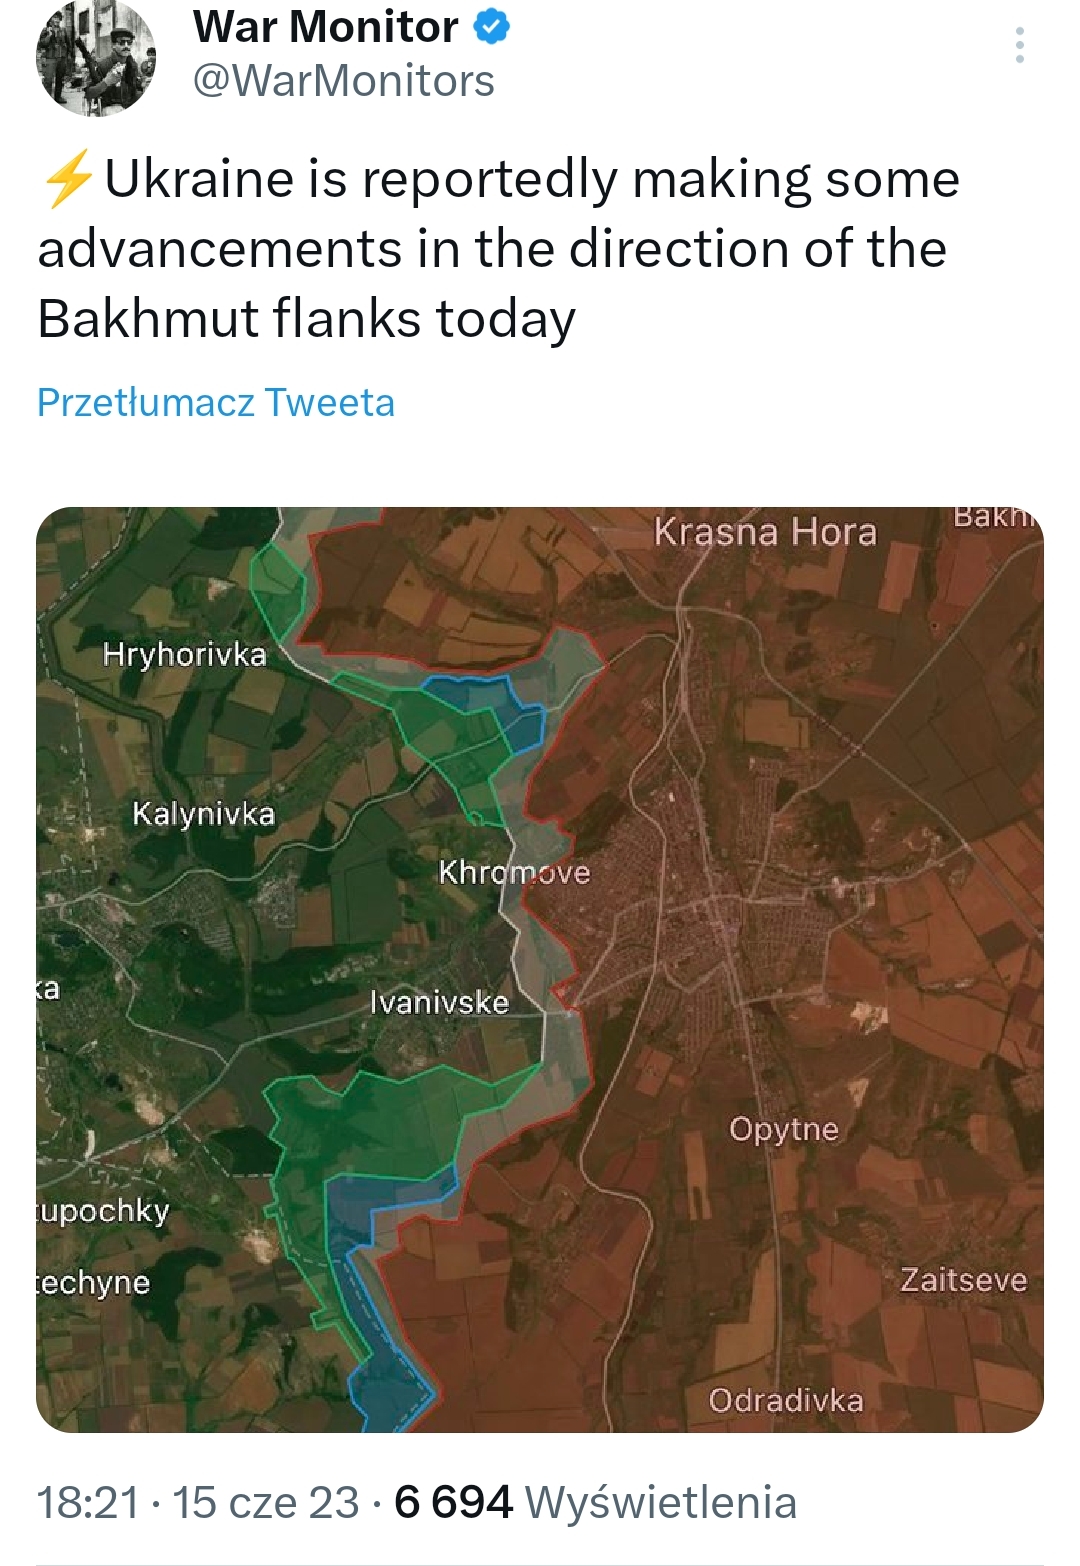
Task: Click the Ivanivske label on map
Action: [439, 1002]
